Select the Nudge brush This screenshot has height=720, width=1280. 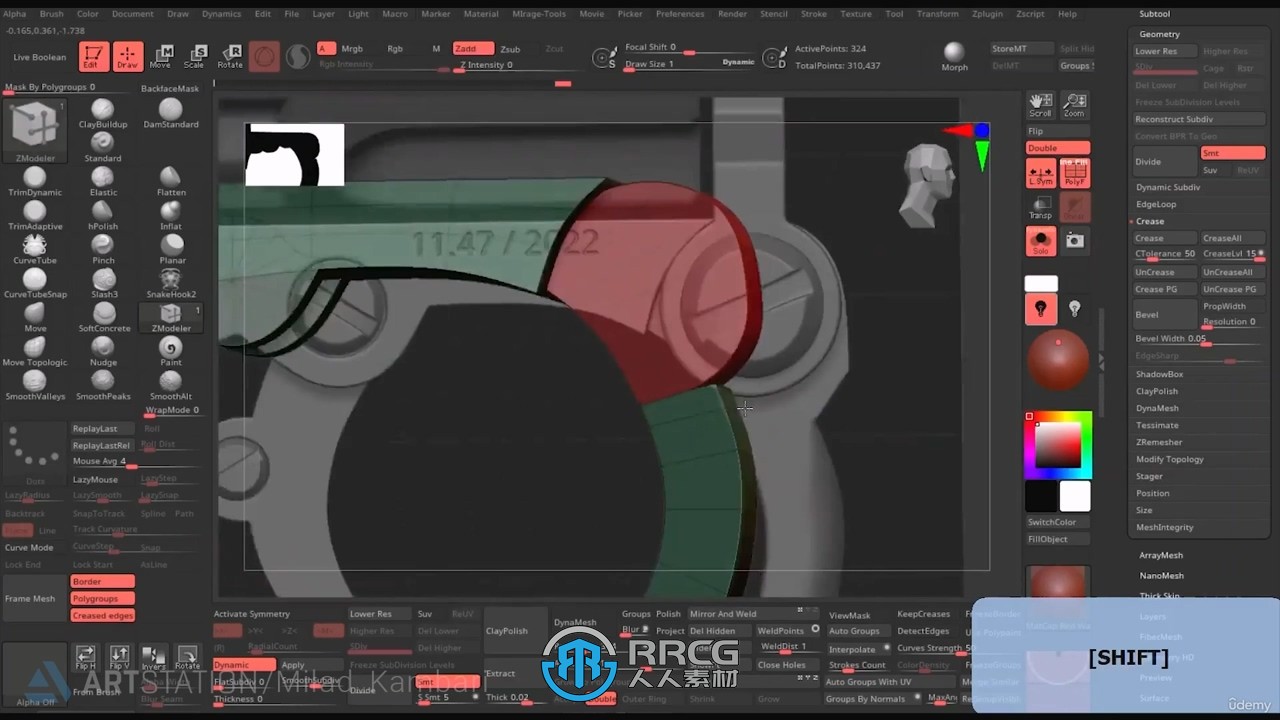103,352
